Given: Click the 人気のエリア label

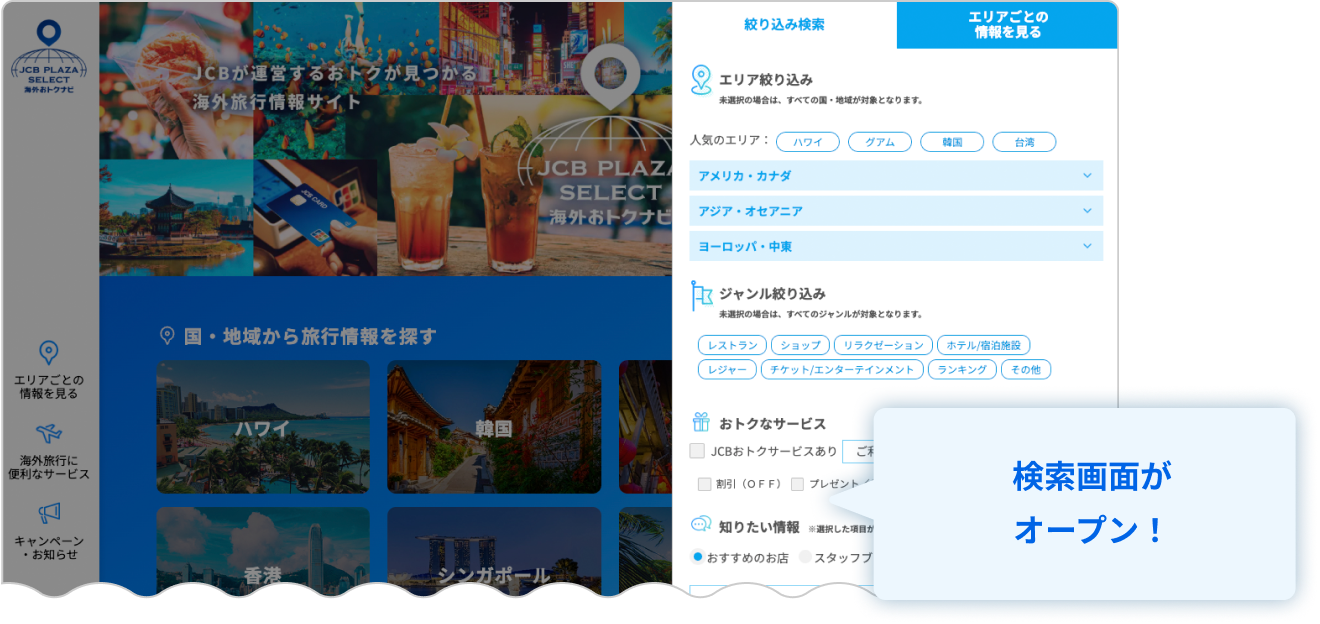Looking at the screenshot, I should tap(730, 141).
